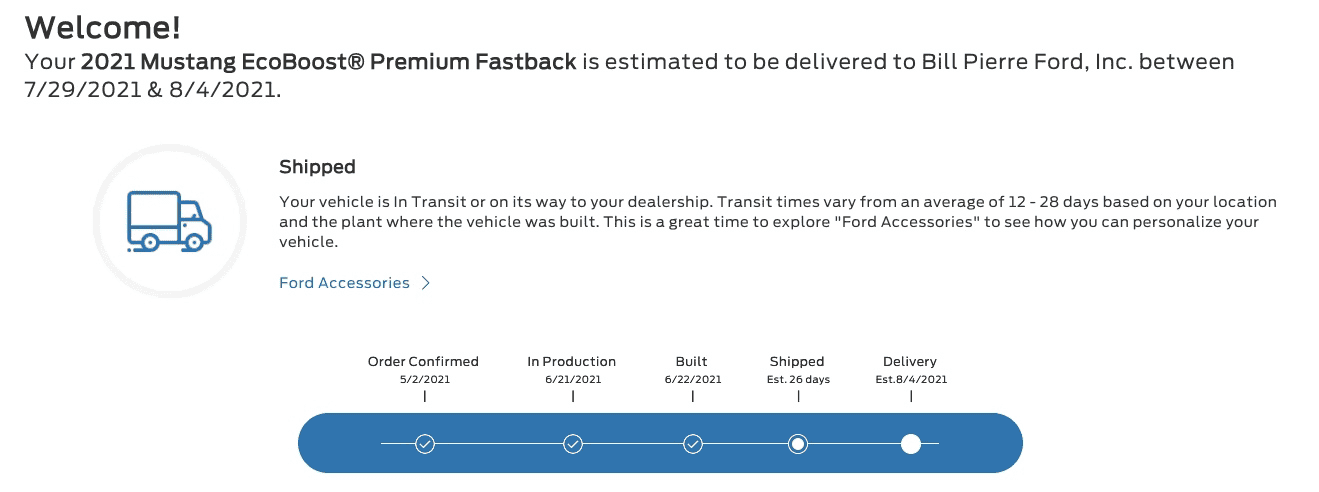Click the Delivery white dot on tracker
This screenshot has width=1319, height=492.
click(x=911, y=443)
